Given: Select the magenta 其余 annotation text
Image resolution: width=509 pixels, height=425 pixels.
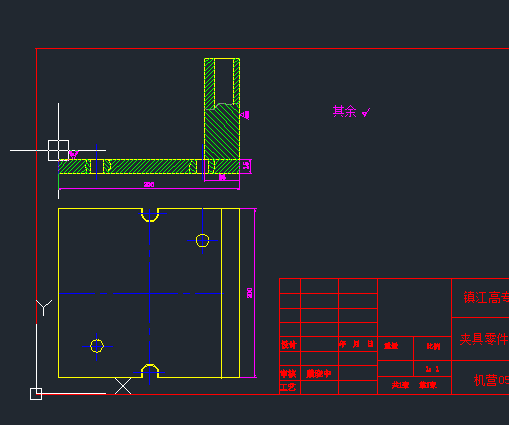Looking at the screenshot, I should tap(344, 111).
